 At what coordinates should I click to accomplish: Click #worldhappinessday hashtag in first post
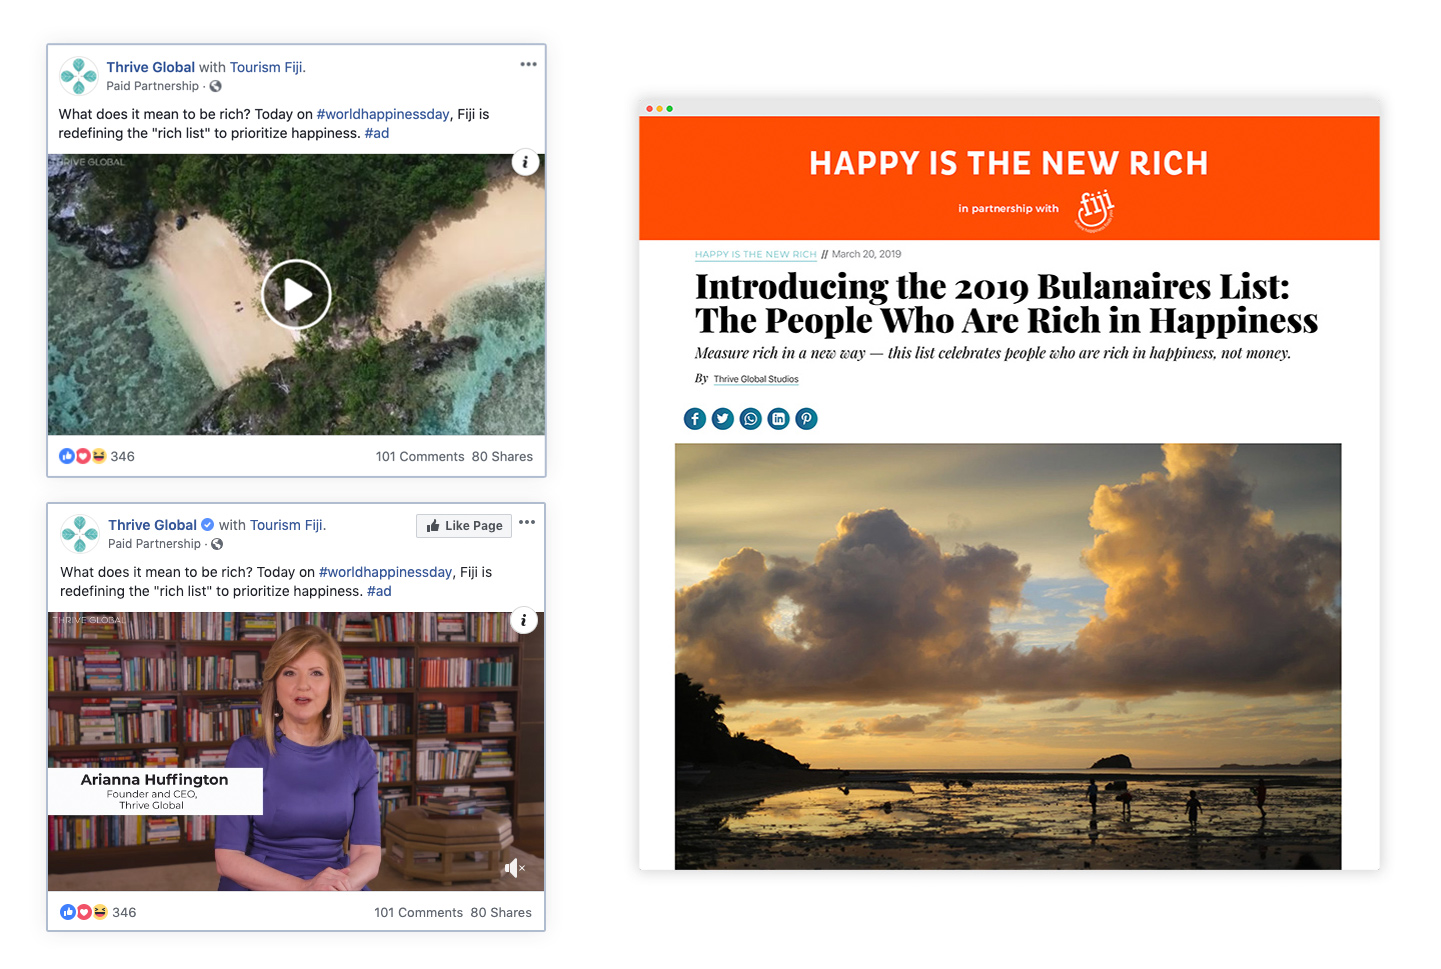pos(383,114)
